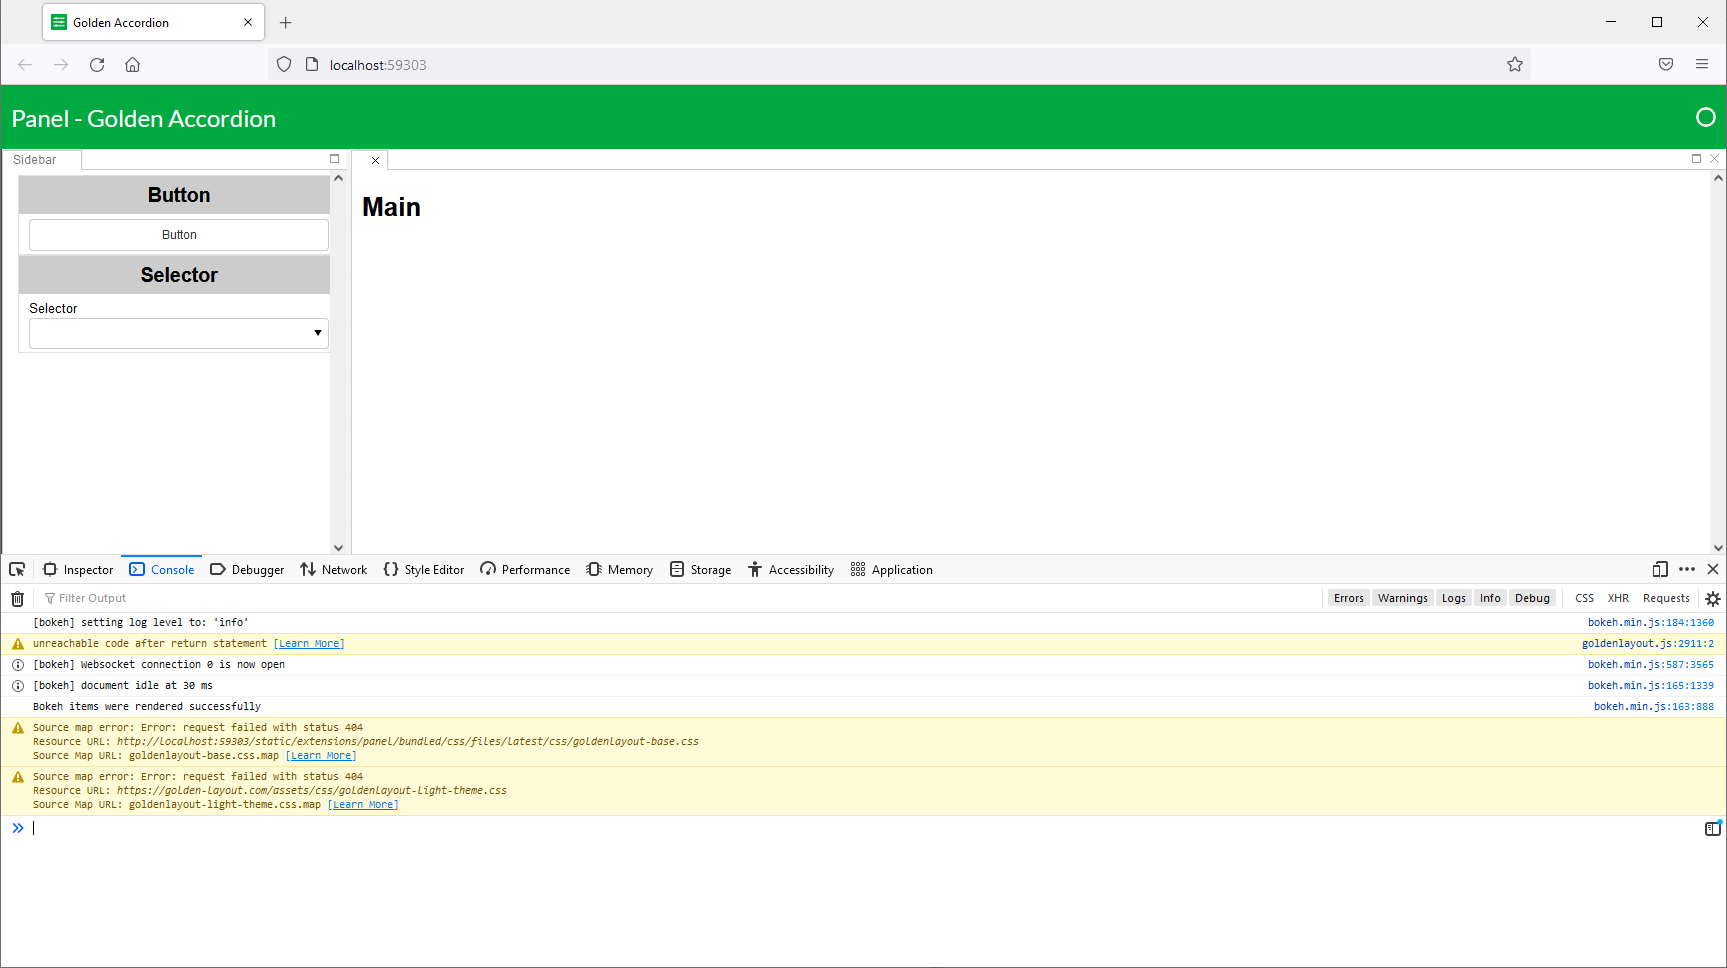Viewport: 1727px width, 968px height.
Task: Open Learn More for light-theme.css.map error
Action: coord(363,805)
